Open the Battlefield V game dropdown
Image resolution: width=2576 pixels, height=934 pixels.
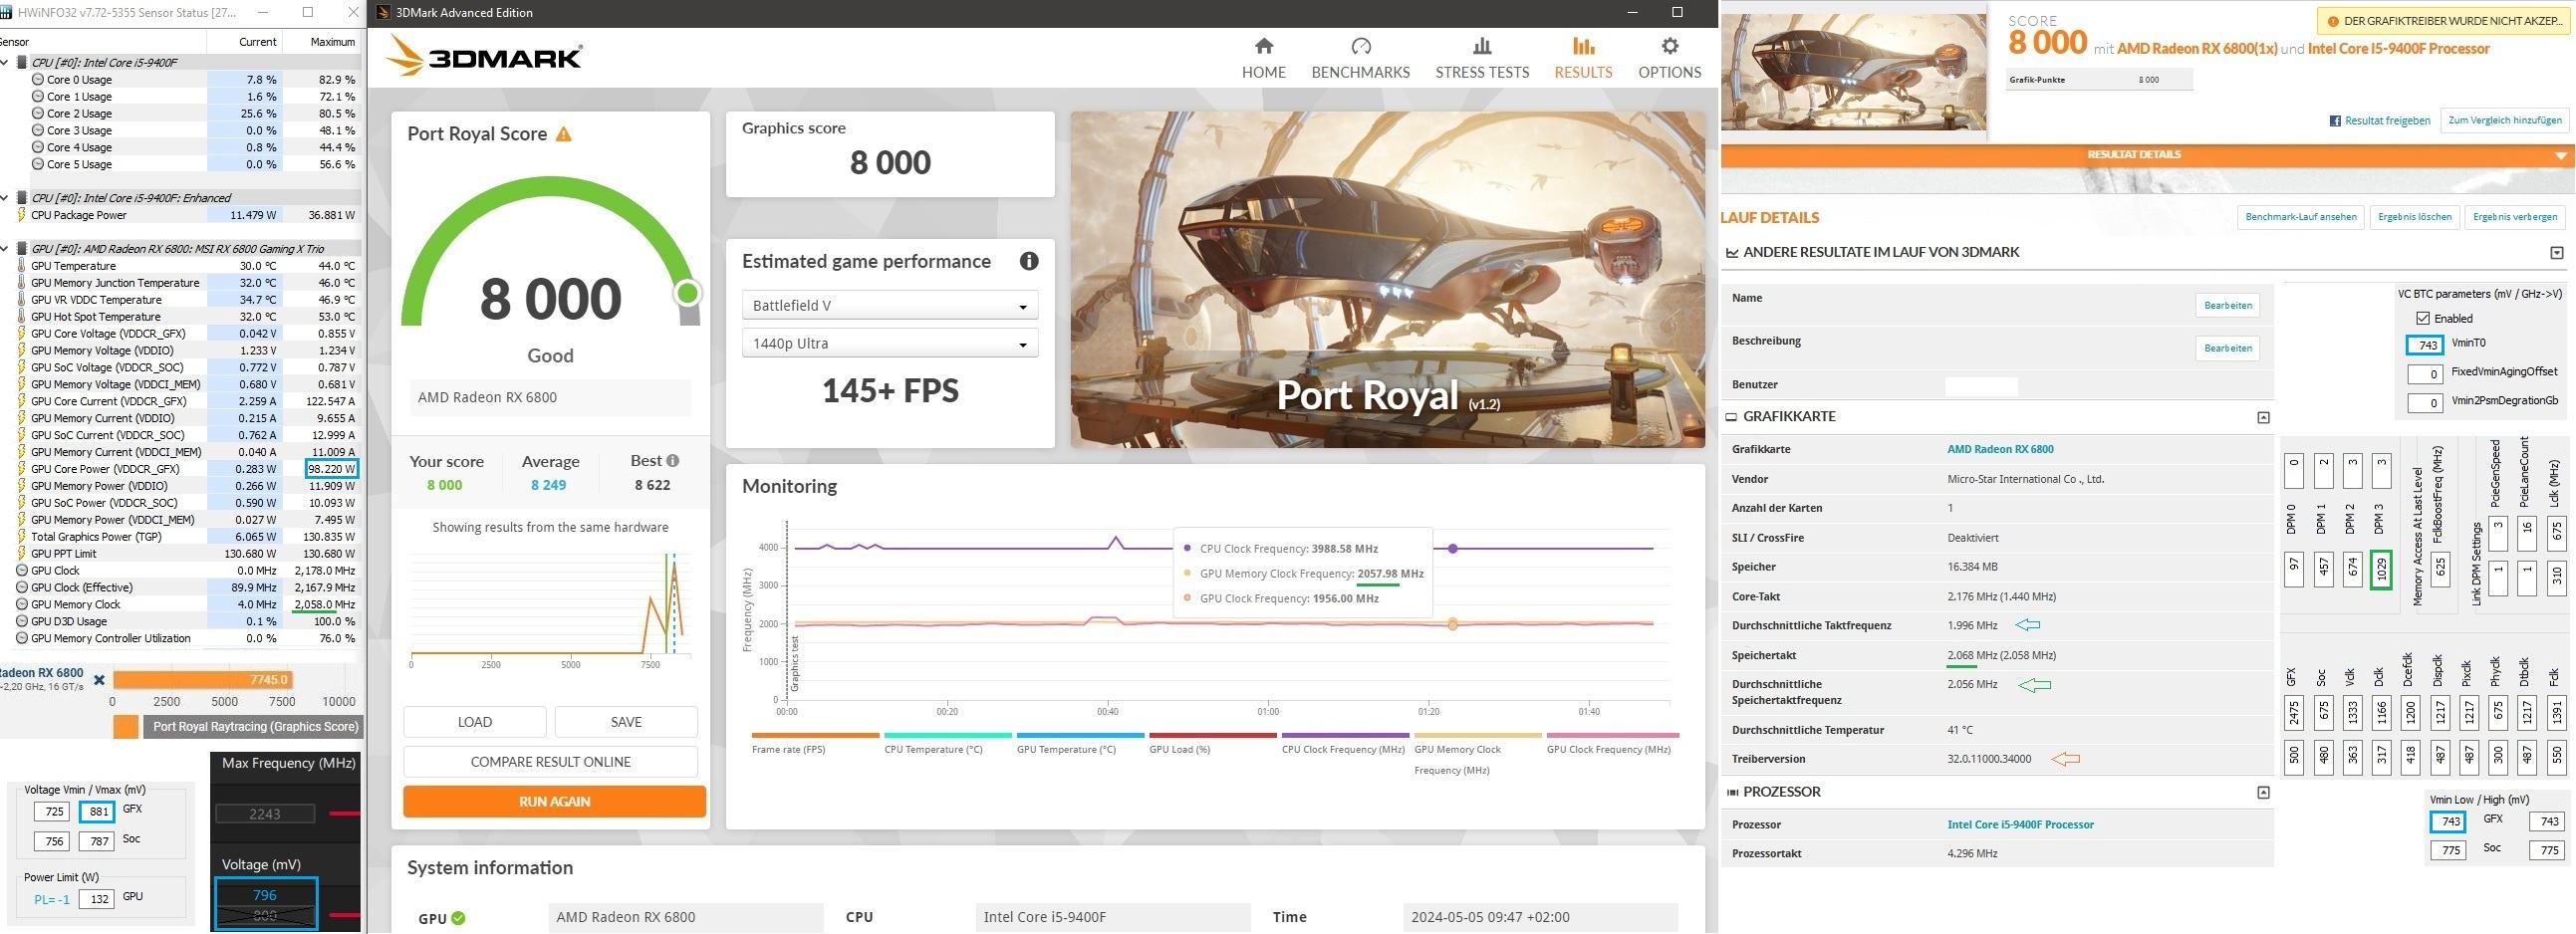pos(890,305)
